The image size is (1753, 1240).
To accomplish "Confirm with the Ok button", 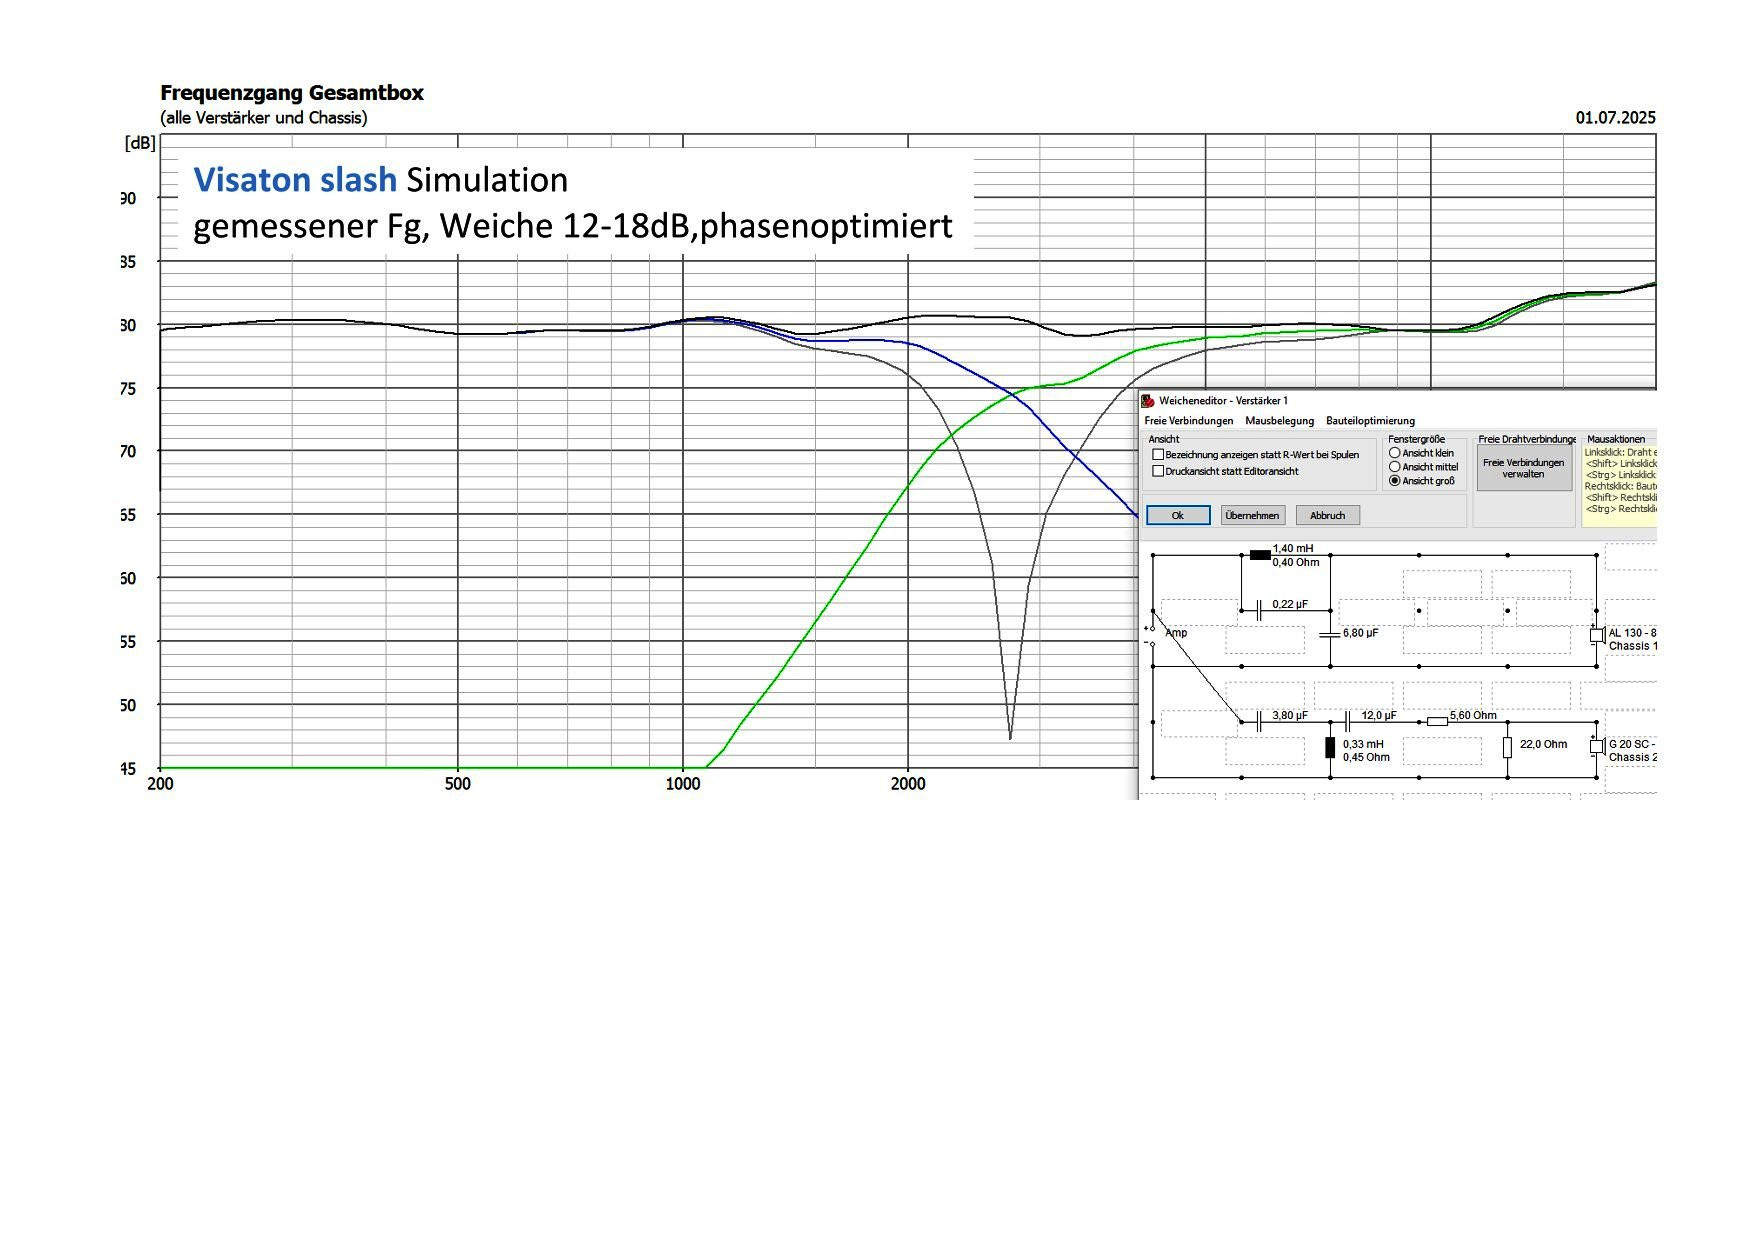I will tap(1178, 515).
